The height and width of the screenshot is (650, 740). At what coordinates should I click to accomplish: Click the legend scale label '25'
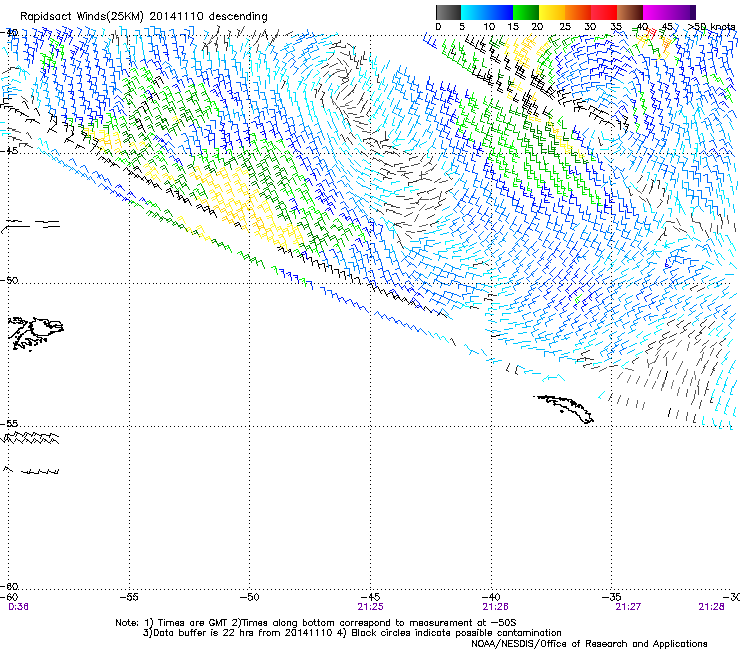pyautogui.click(x=565, y=27)
